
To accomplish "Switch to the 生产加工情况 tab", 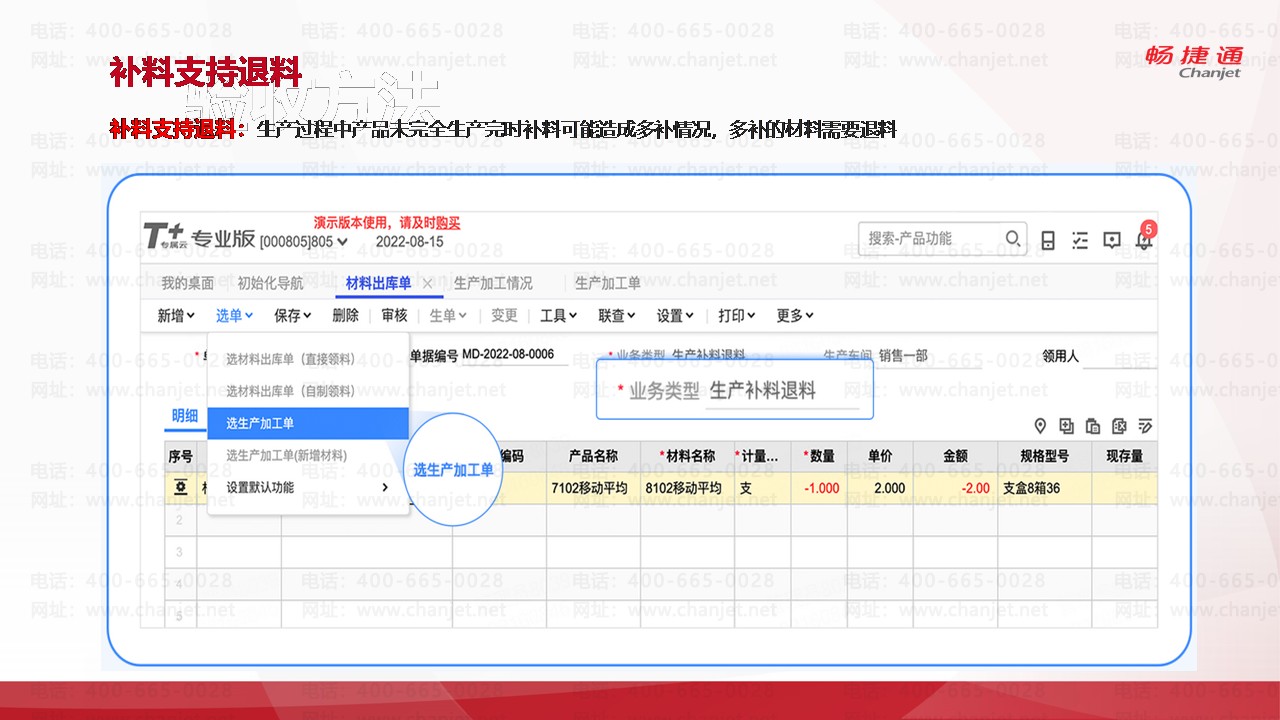I will click(x=493, y=284).
